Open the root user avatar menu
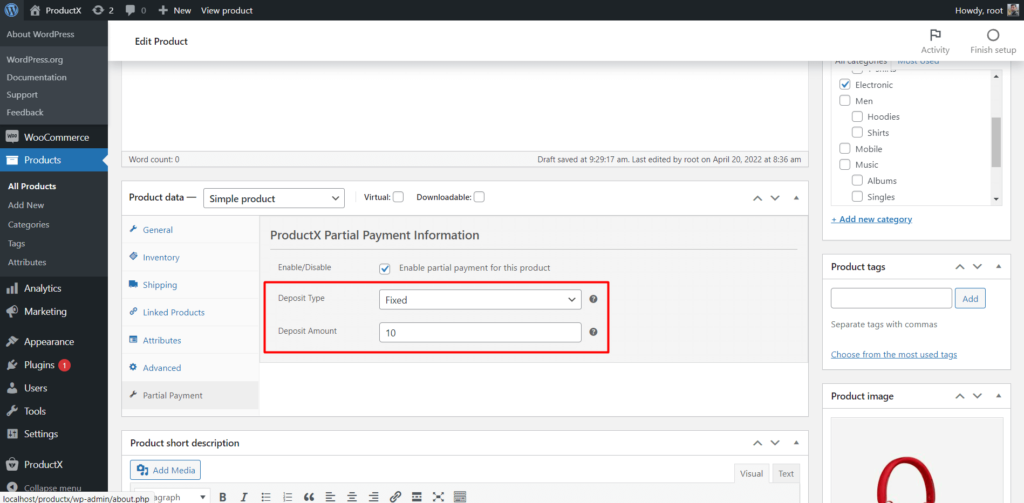This screenshot has height=503, width=1024. pos(1012,10)
